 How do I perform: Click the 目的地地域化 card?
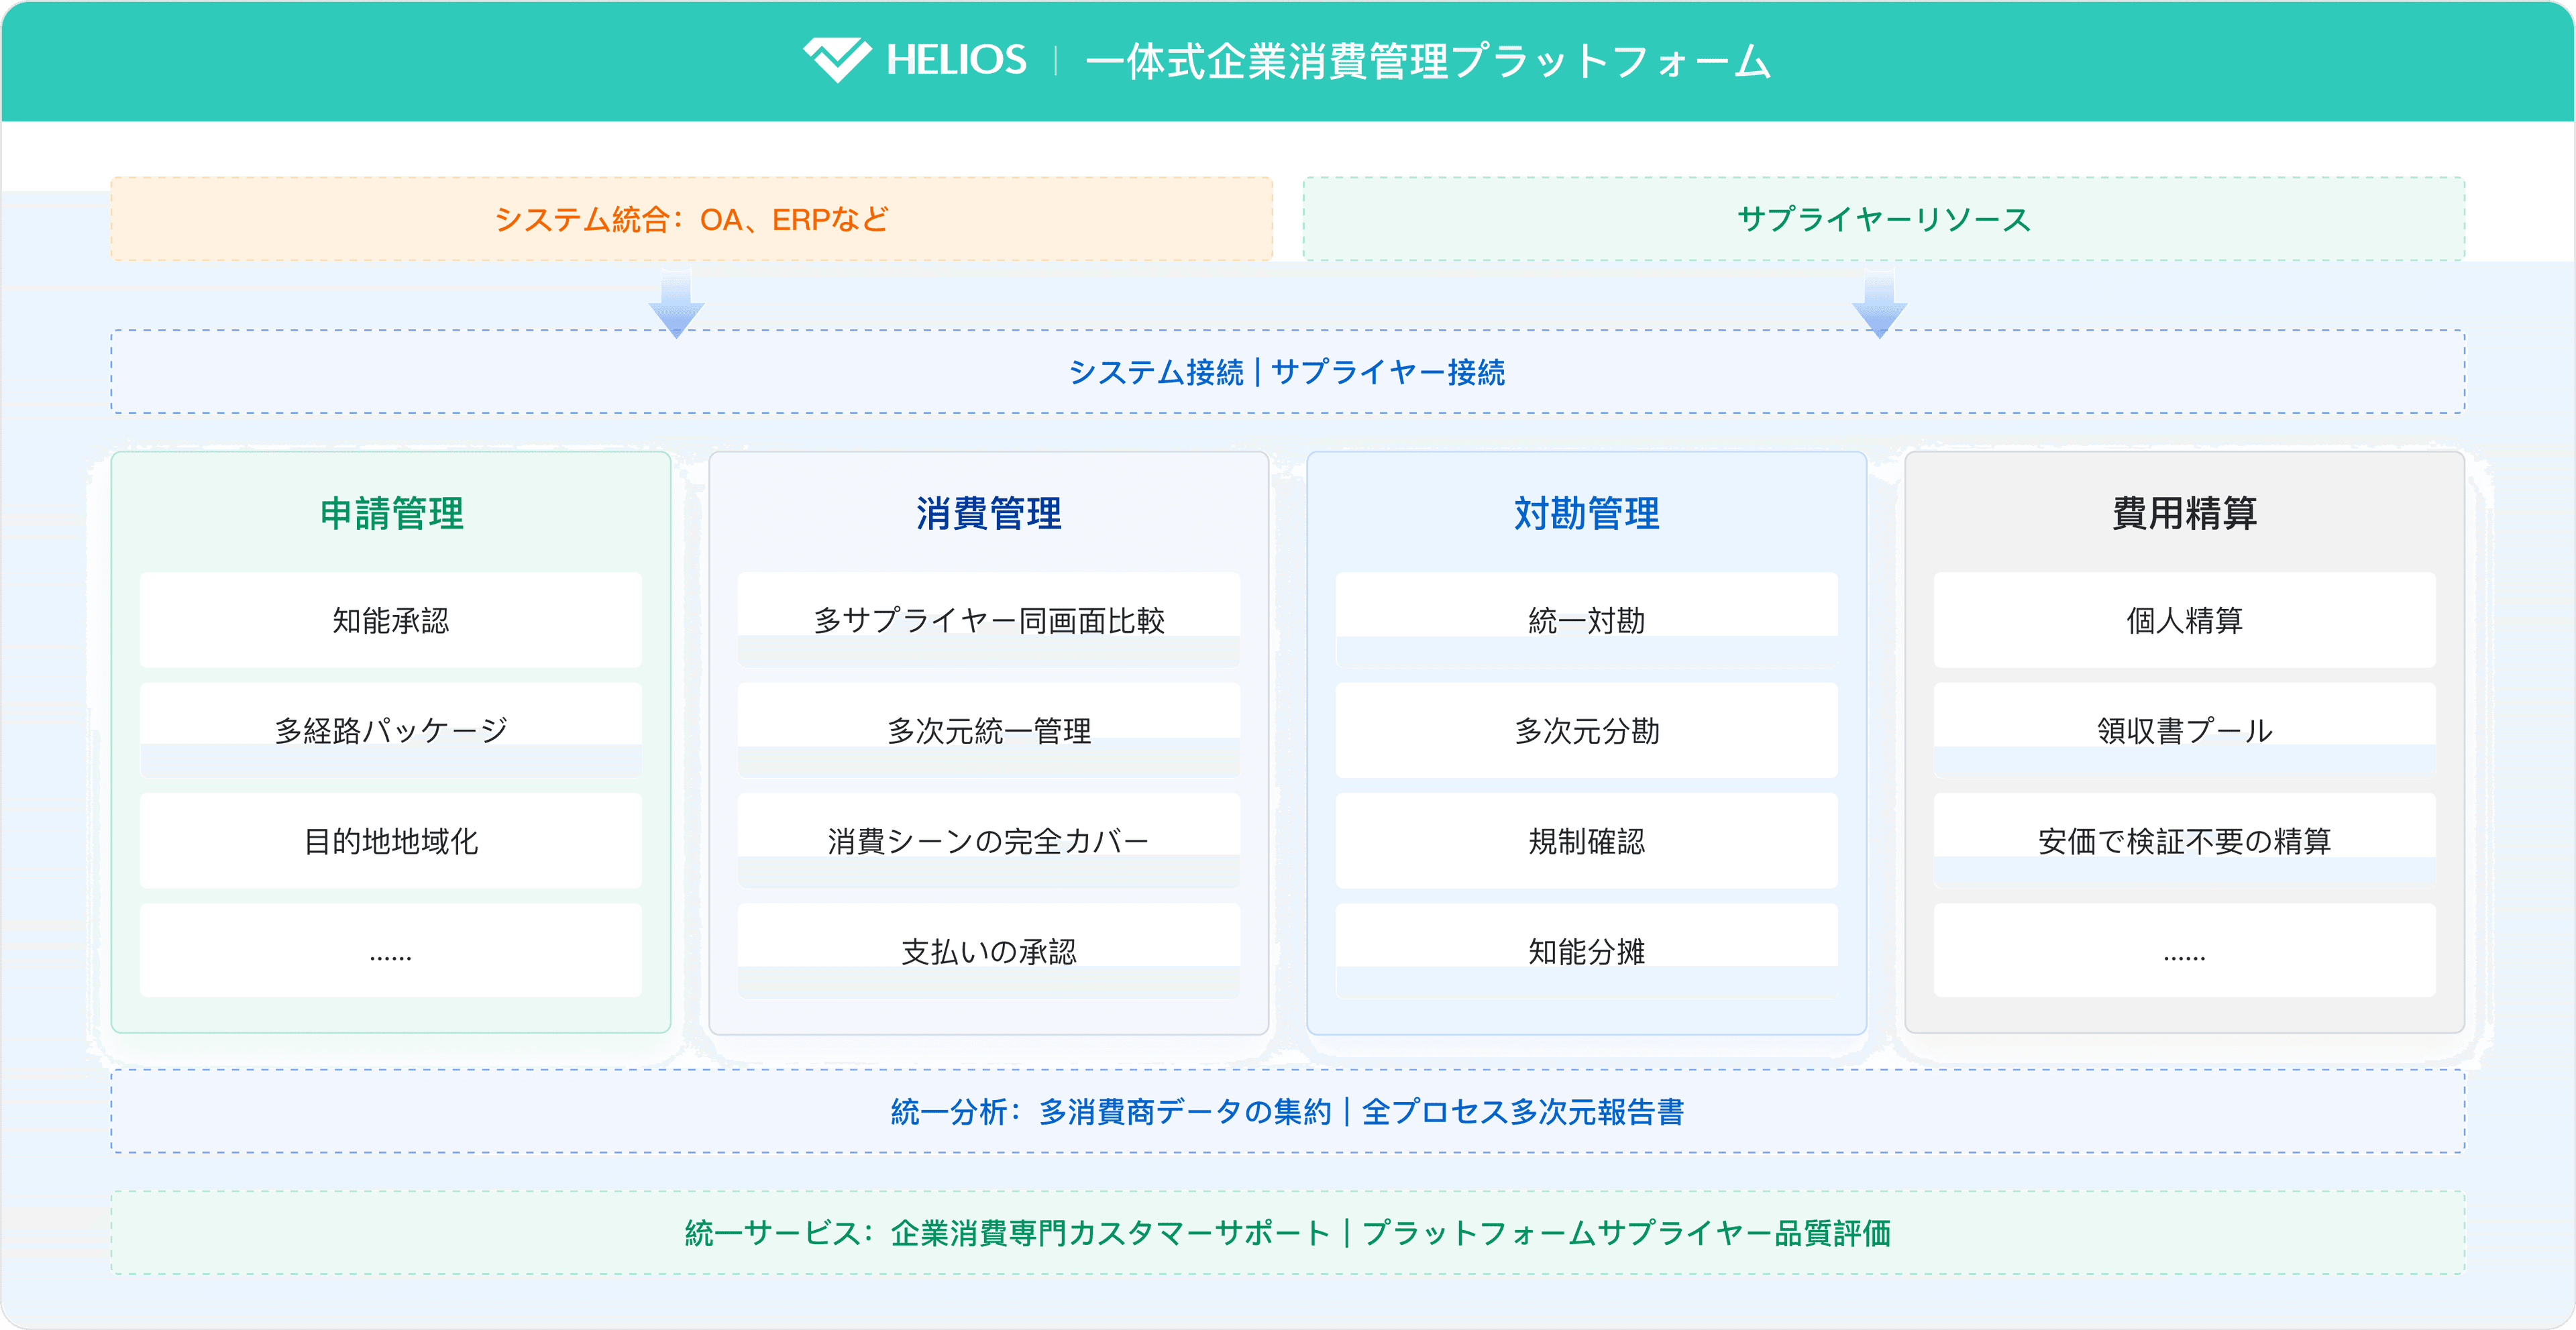[x=391, y=841]
